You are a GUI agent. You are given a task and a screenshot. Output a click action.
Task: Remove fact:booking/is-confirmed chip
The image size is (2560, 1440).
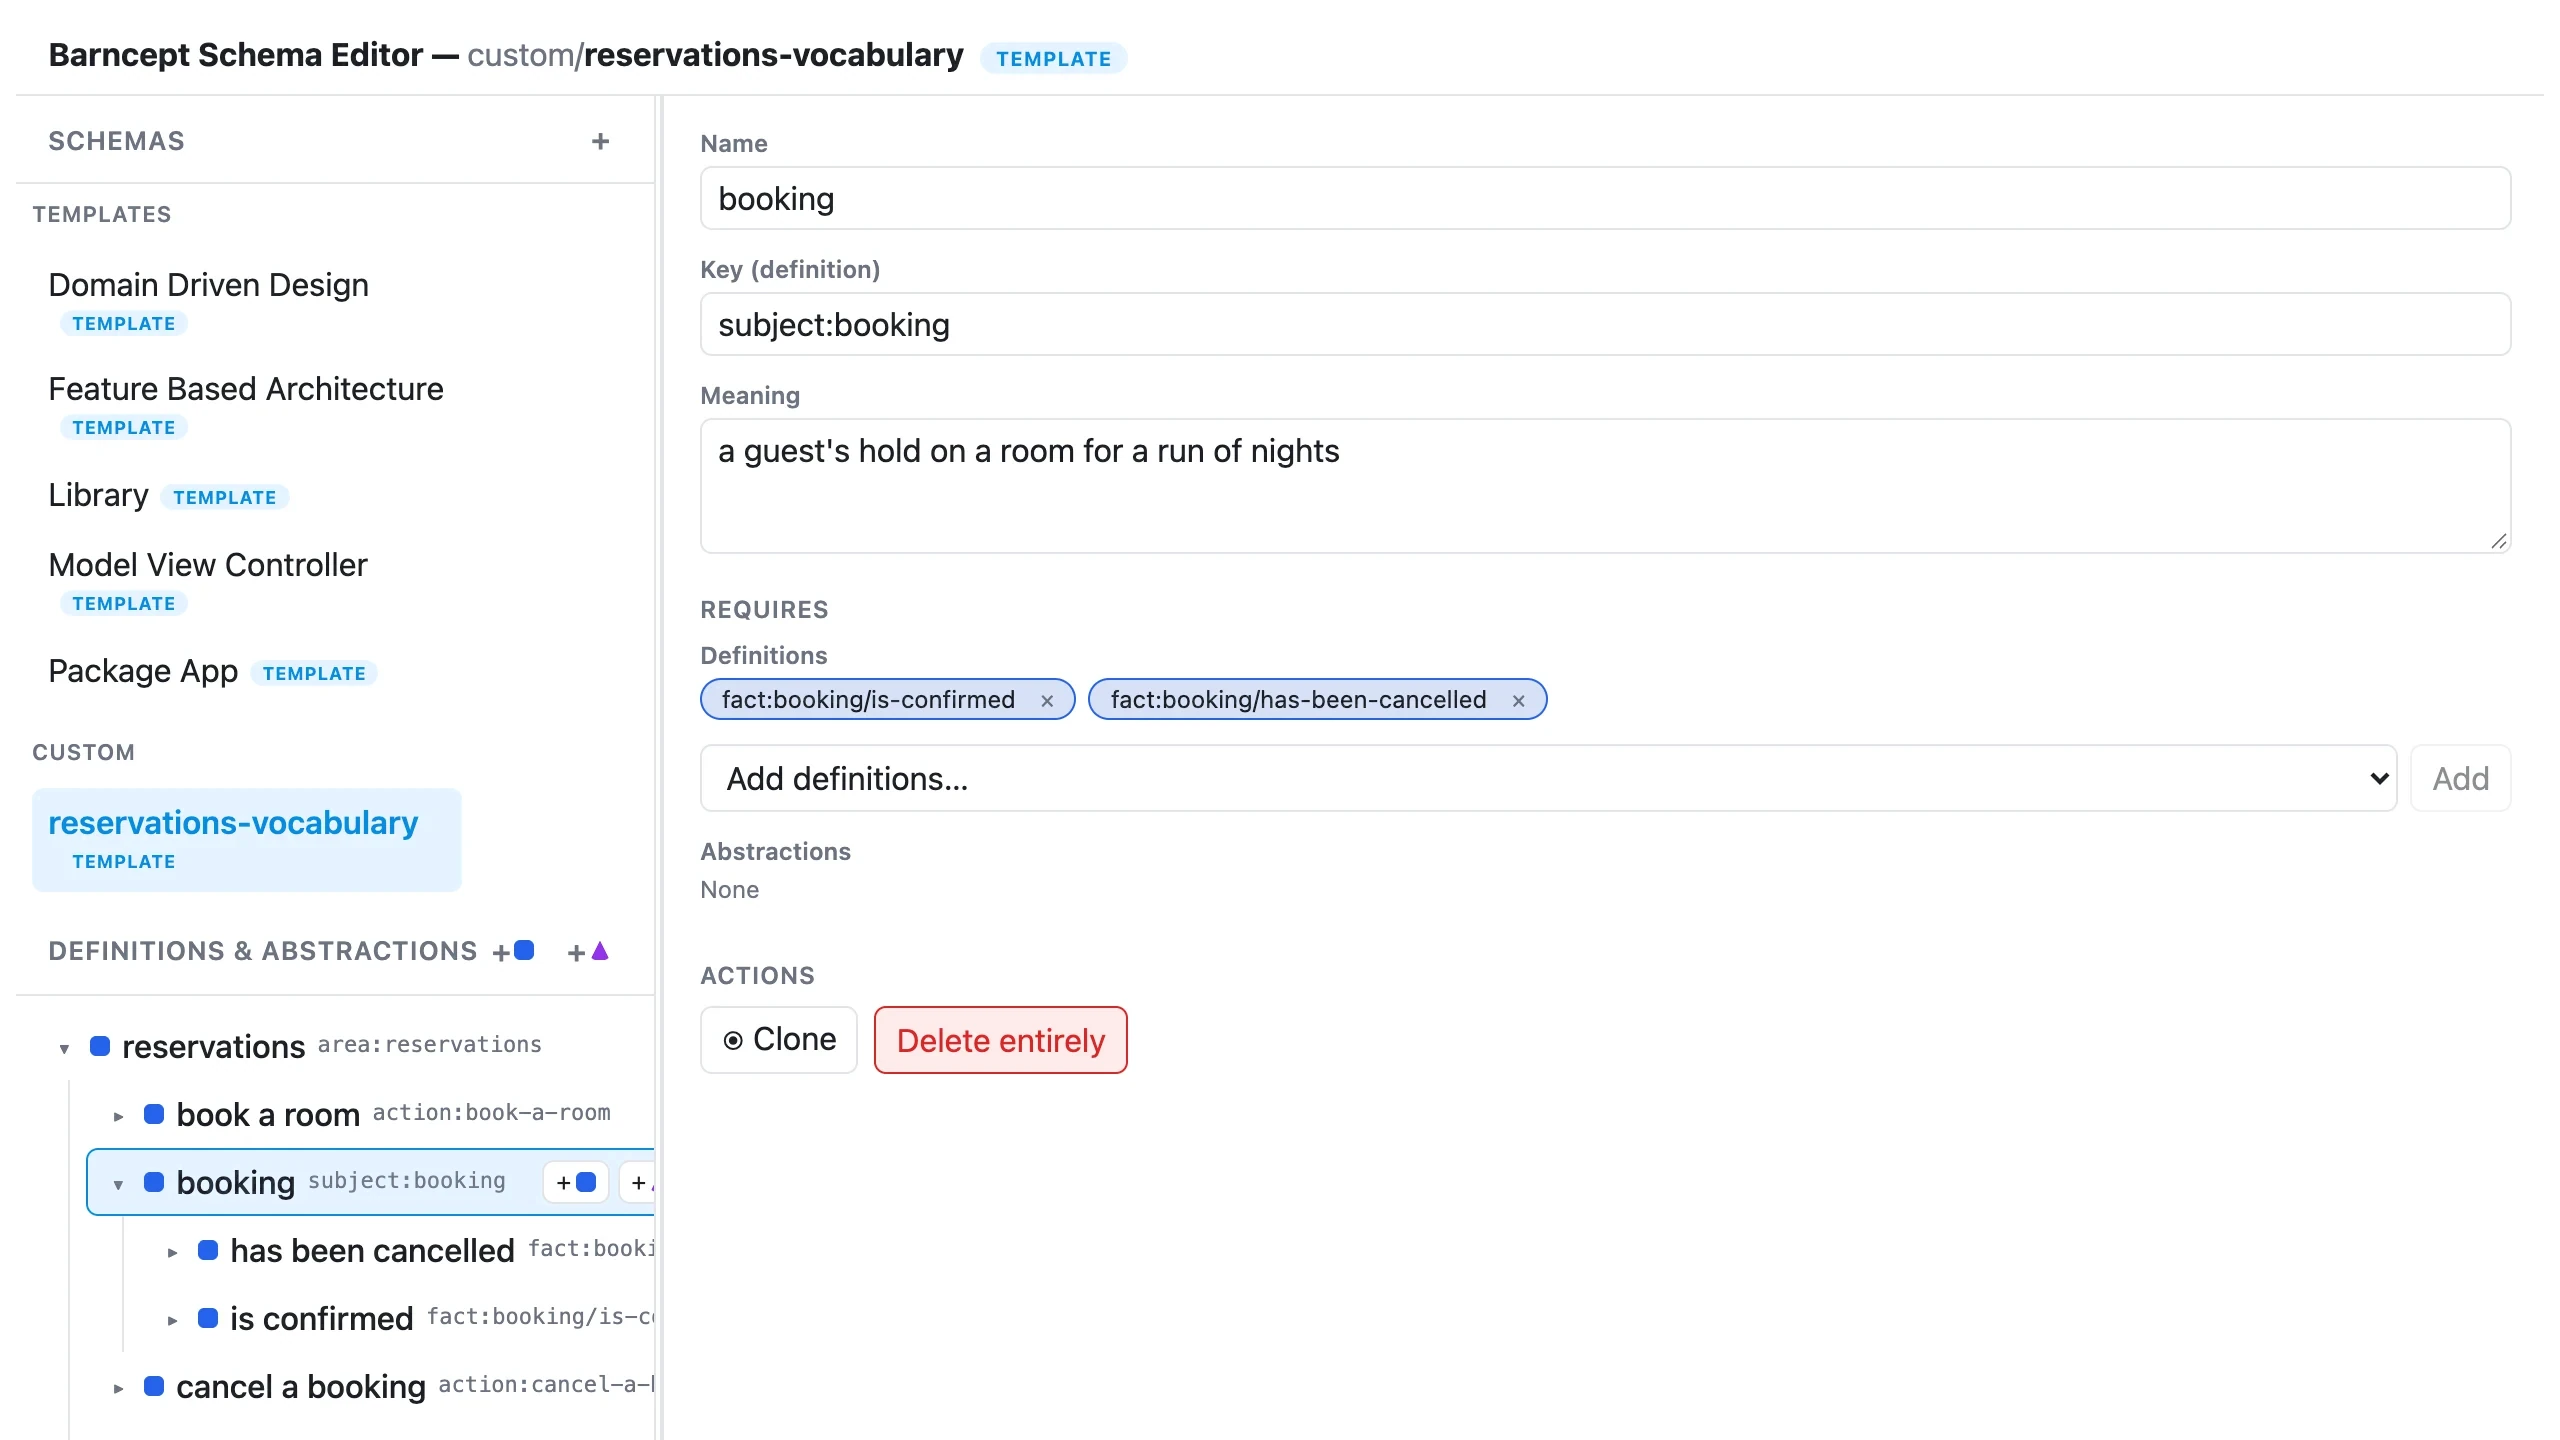click(x=1047, y=700)
